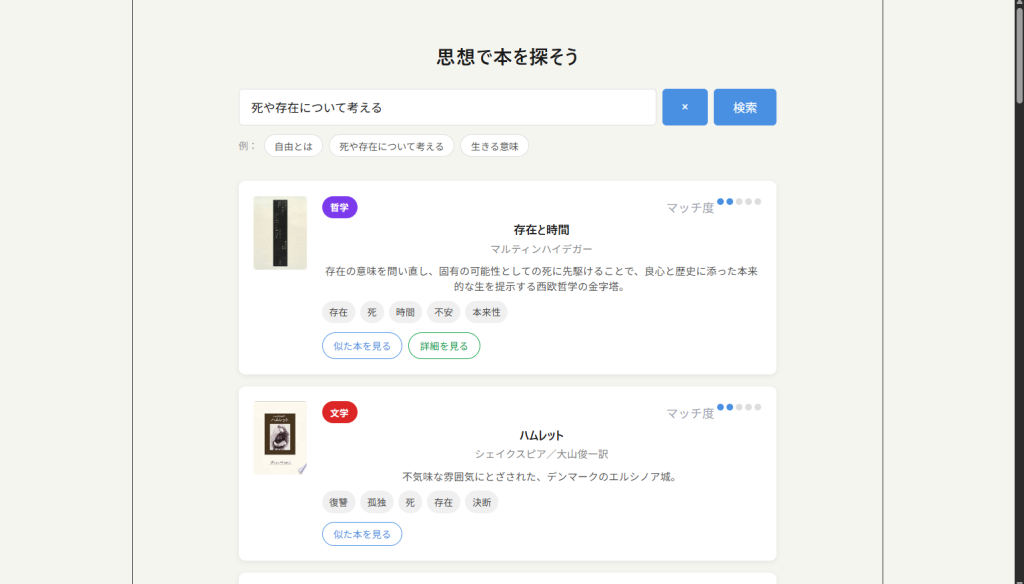Click the 本来性 tag chip
The width and height of the screenshot is (1024, 584).
point(486,312)
